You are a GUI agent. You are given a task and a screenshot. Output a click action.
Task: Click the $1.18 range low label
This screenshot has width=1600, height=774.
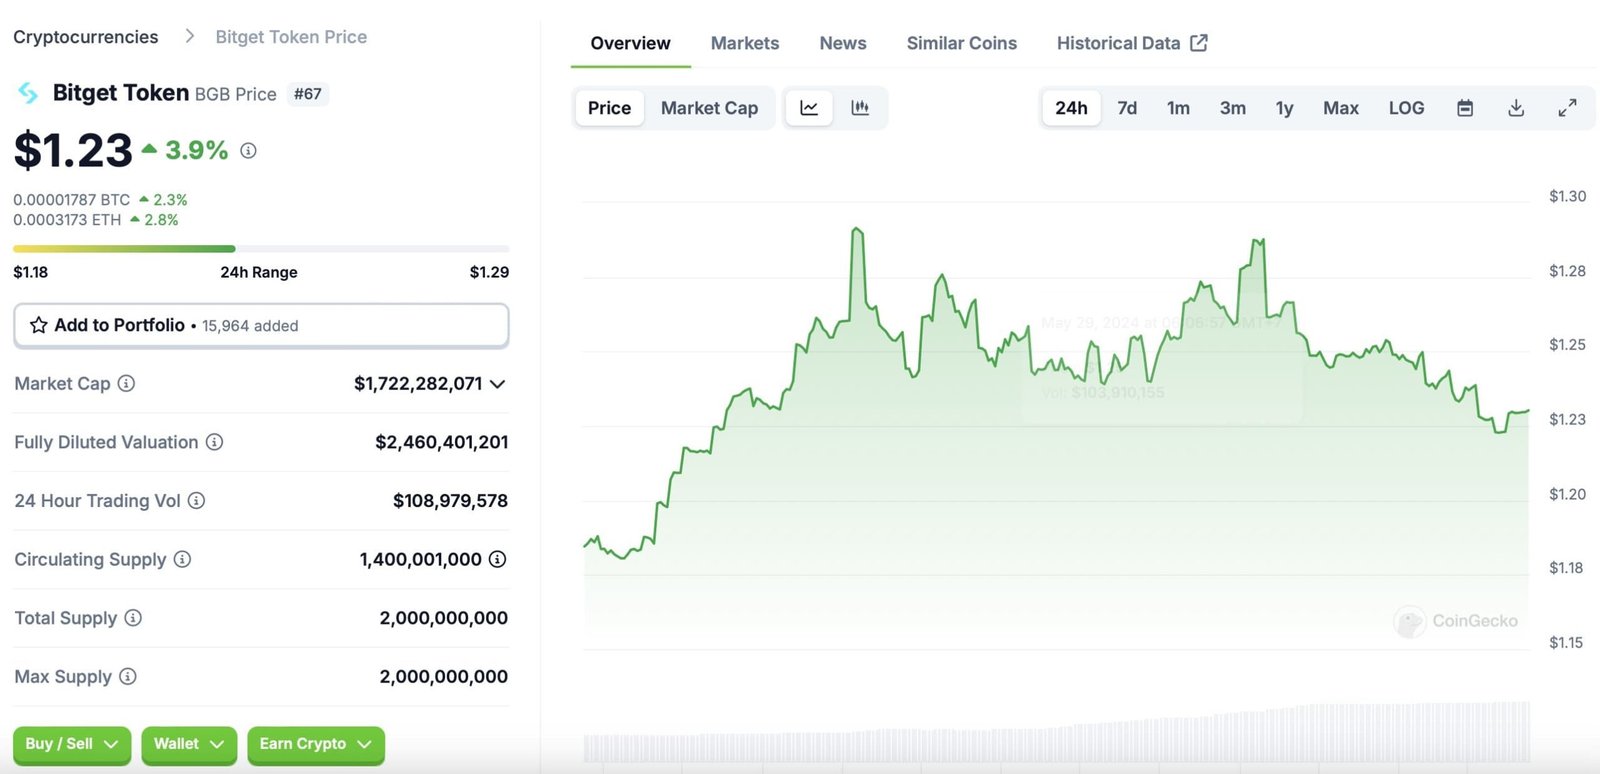(31, 272)
